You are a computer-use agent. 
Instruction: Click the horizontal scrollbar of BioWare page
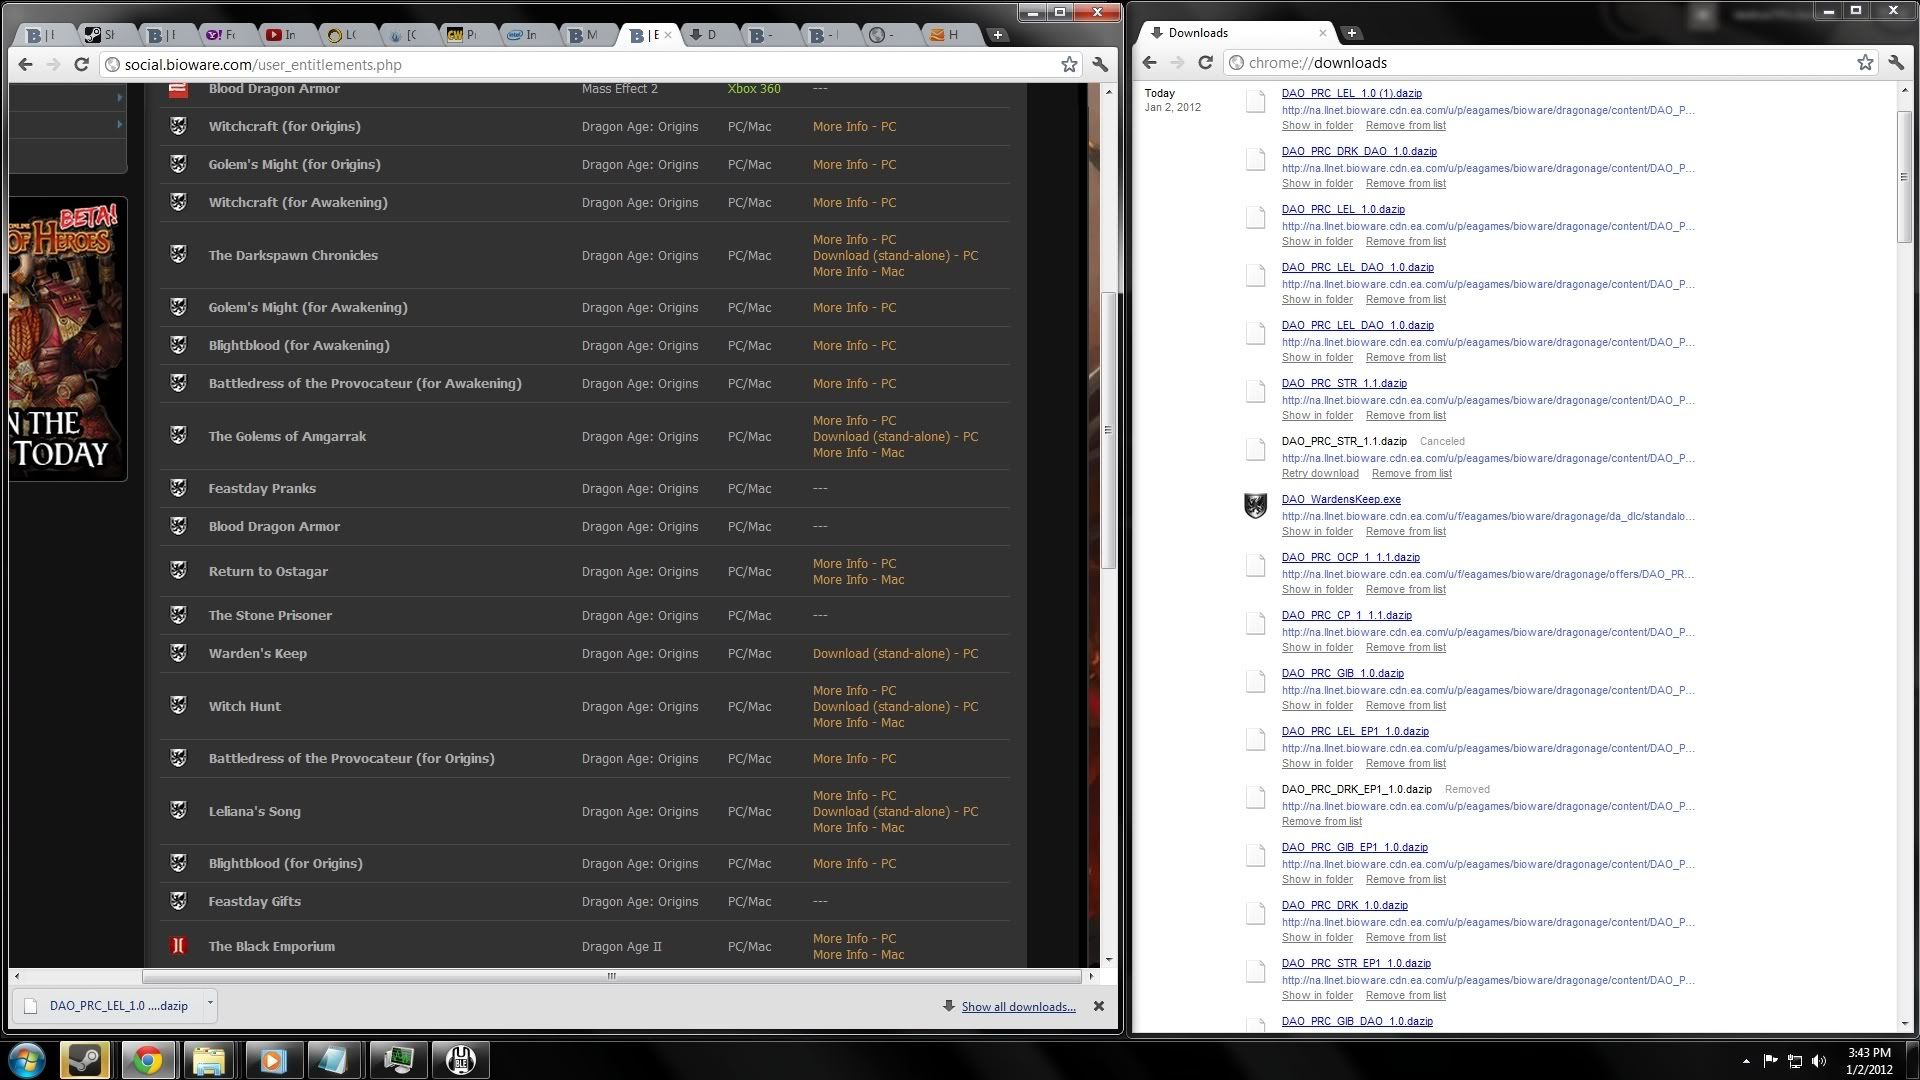[611, 977]
